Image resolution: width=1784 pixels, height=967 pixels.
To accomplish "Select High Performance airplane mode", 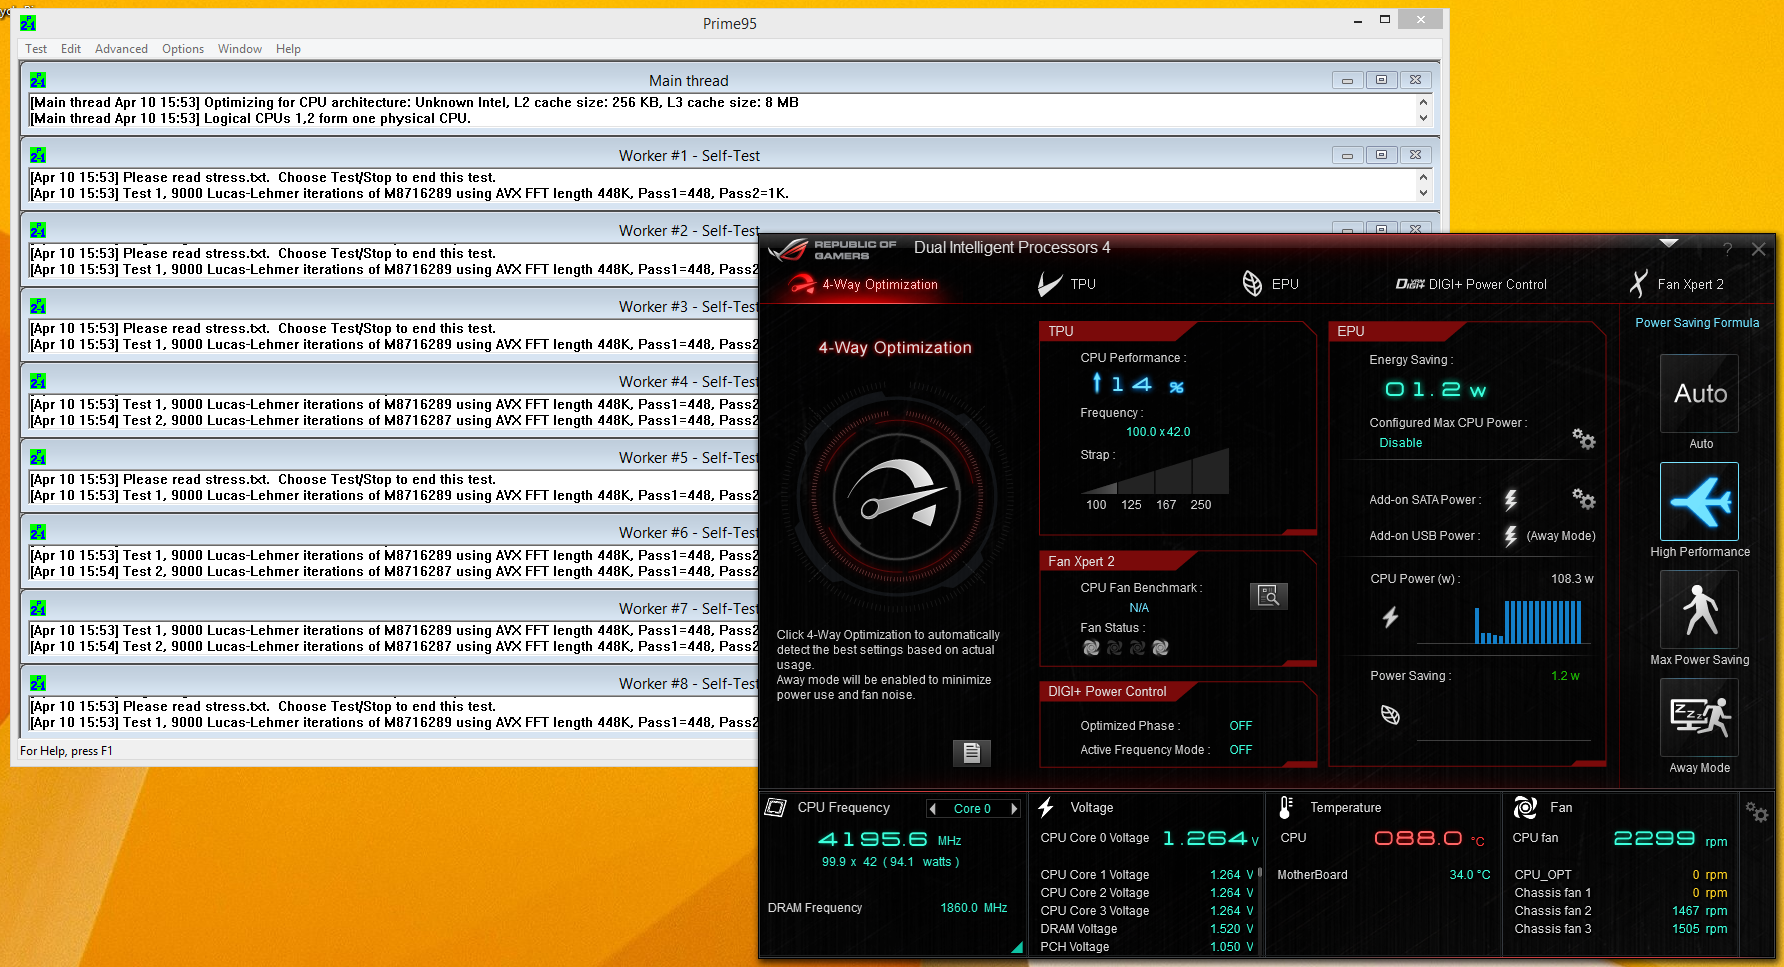I will [1700, 502].
